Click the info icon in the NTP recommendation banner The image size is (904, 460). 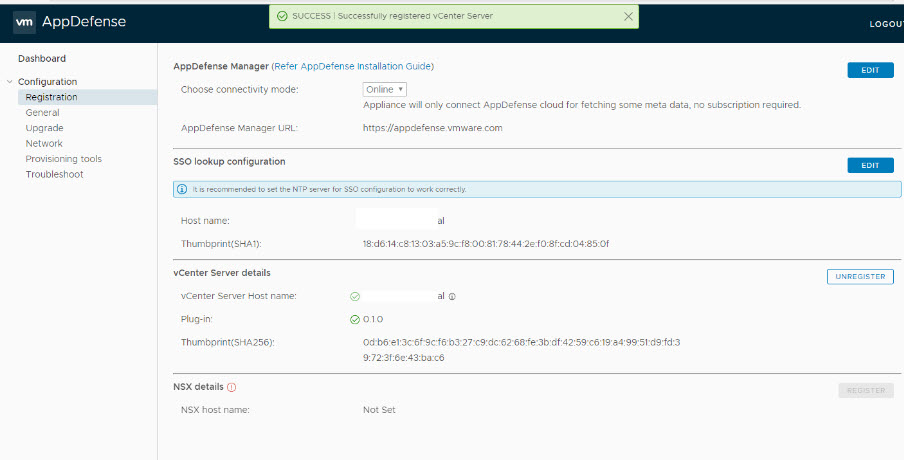[x=182, y=189]
